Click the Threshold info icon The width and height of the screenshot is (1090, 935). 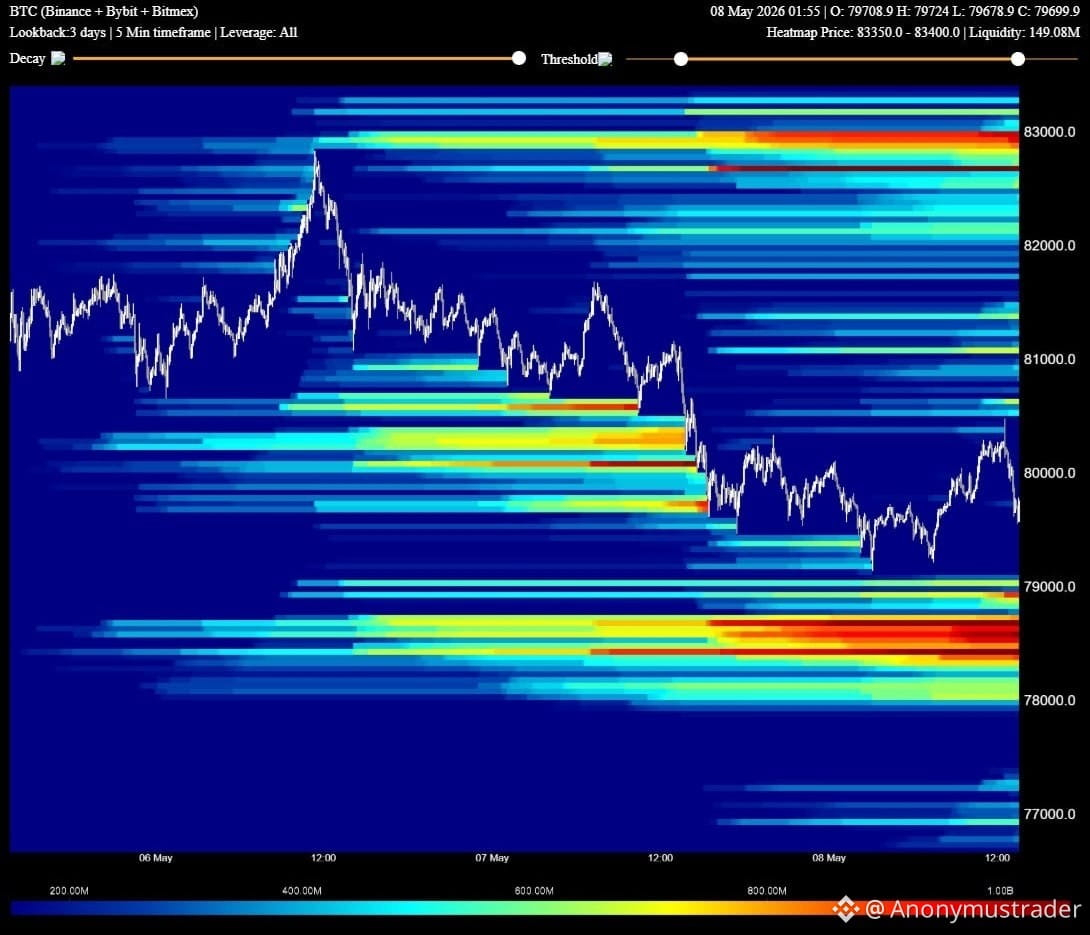605,59
